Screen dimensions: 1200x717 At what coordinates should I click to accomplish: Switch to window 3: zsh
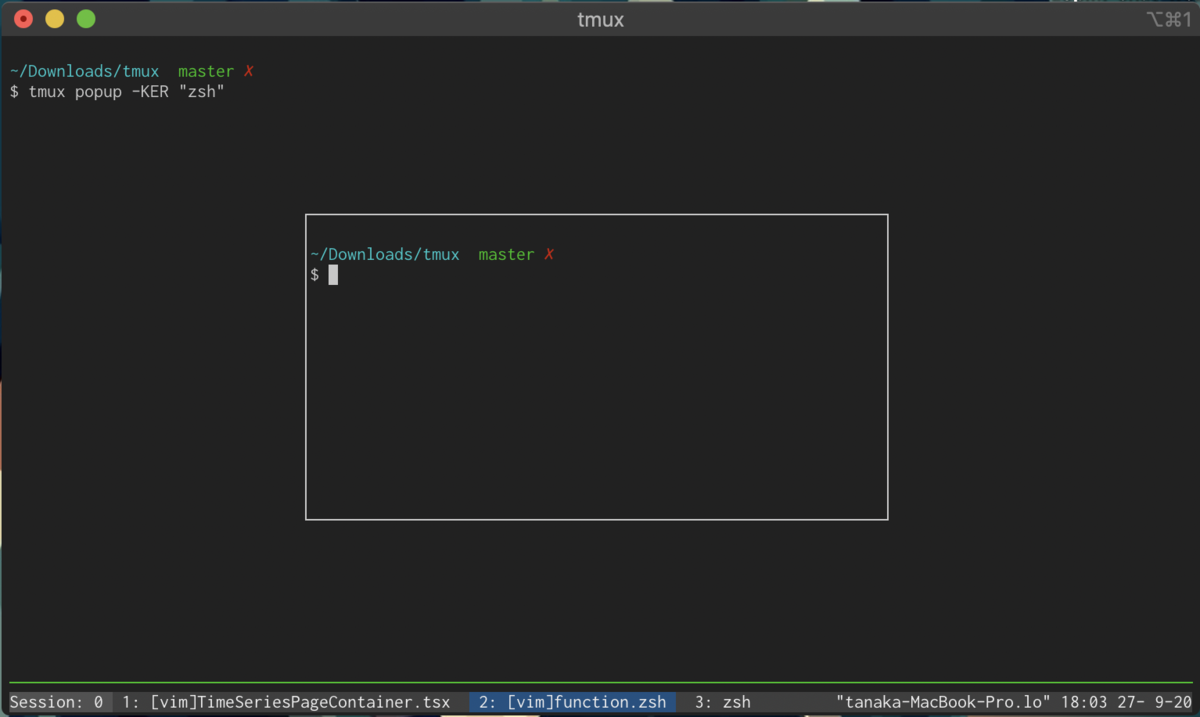pyautogui.click(x=719, y=702)
